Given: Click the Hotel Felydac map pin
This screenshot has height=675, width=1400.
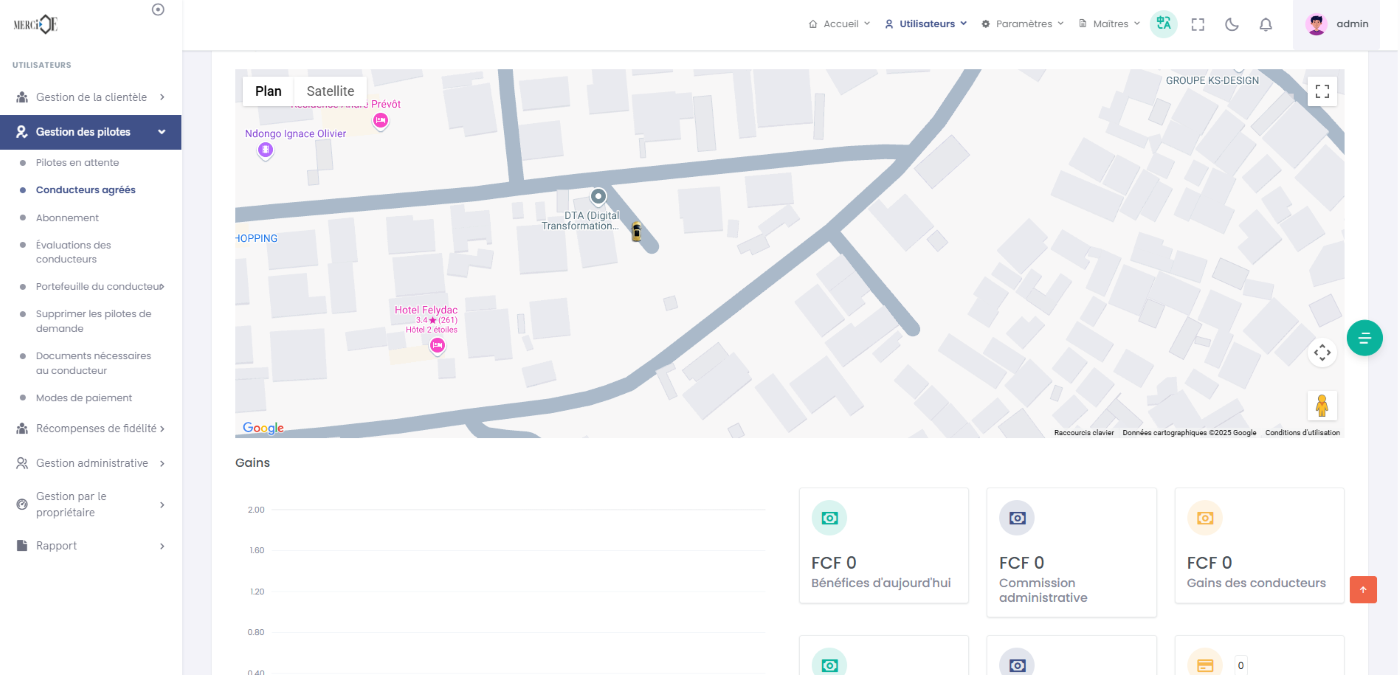Looking at the screenshot, I should pos(437,345).
